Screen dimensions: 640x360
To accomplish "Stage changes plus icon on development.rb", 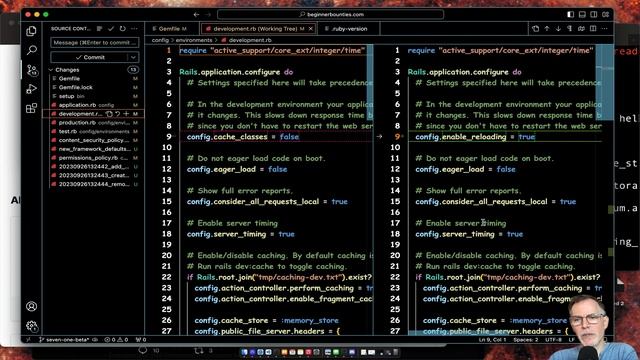I will (126, 114).
